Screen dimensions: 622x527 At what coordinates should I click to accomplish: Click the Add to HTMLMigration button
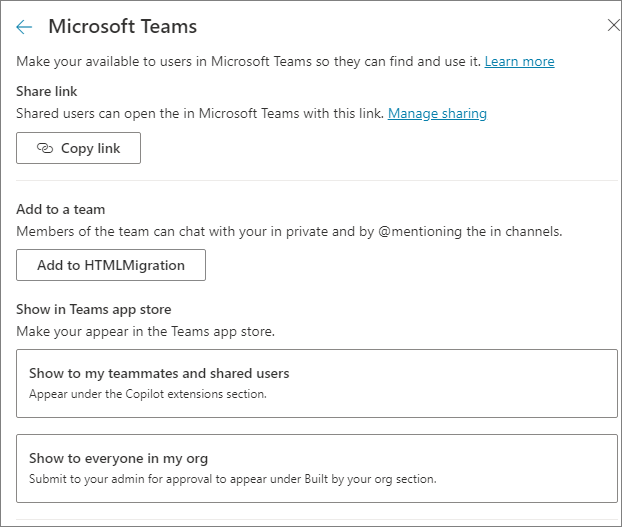click(x=111, y=265)
